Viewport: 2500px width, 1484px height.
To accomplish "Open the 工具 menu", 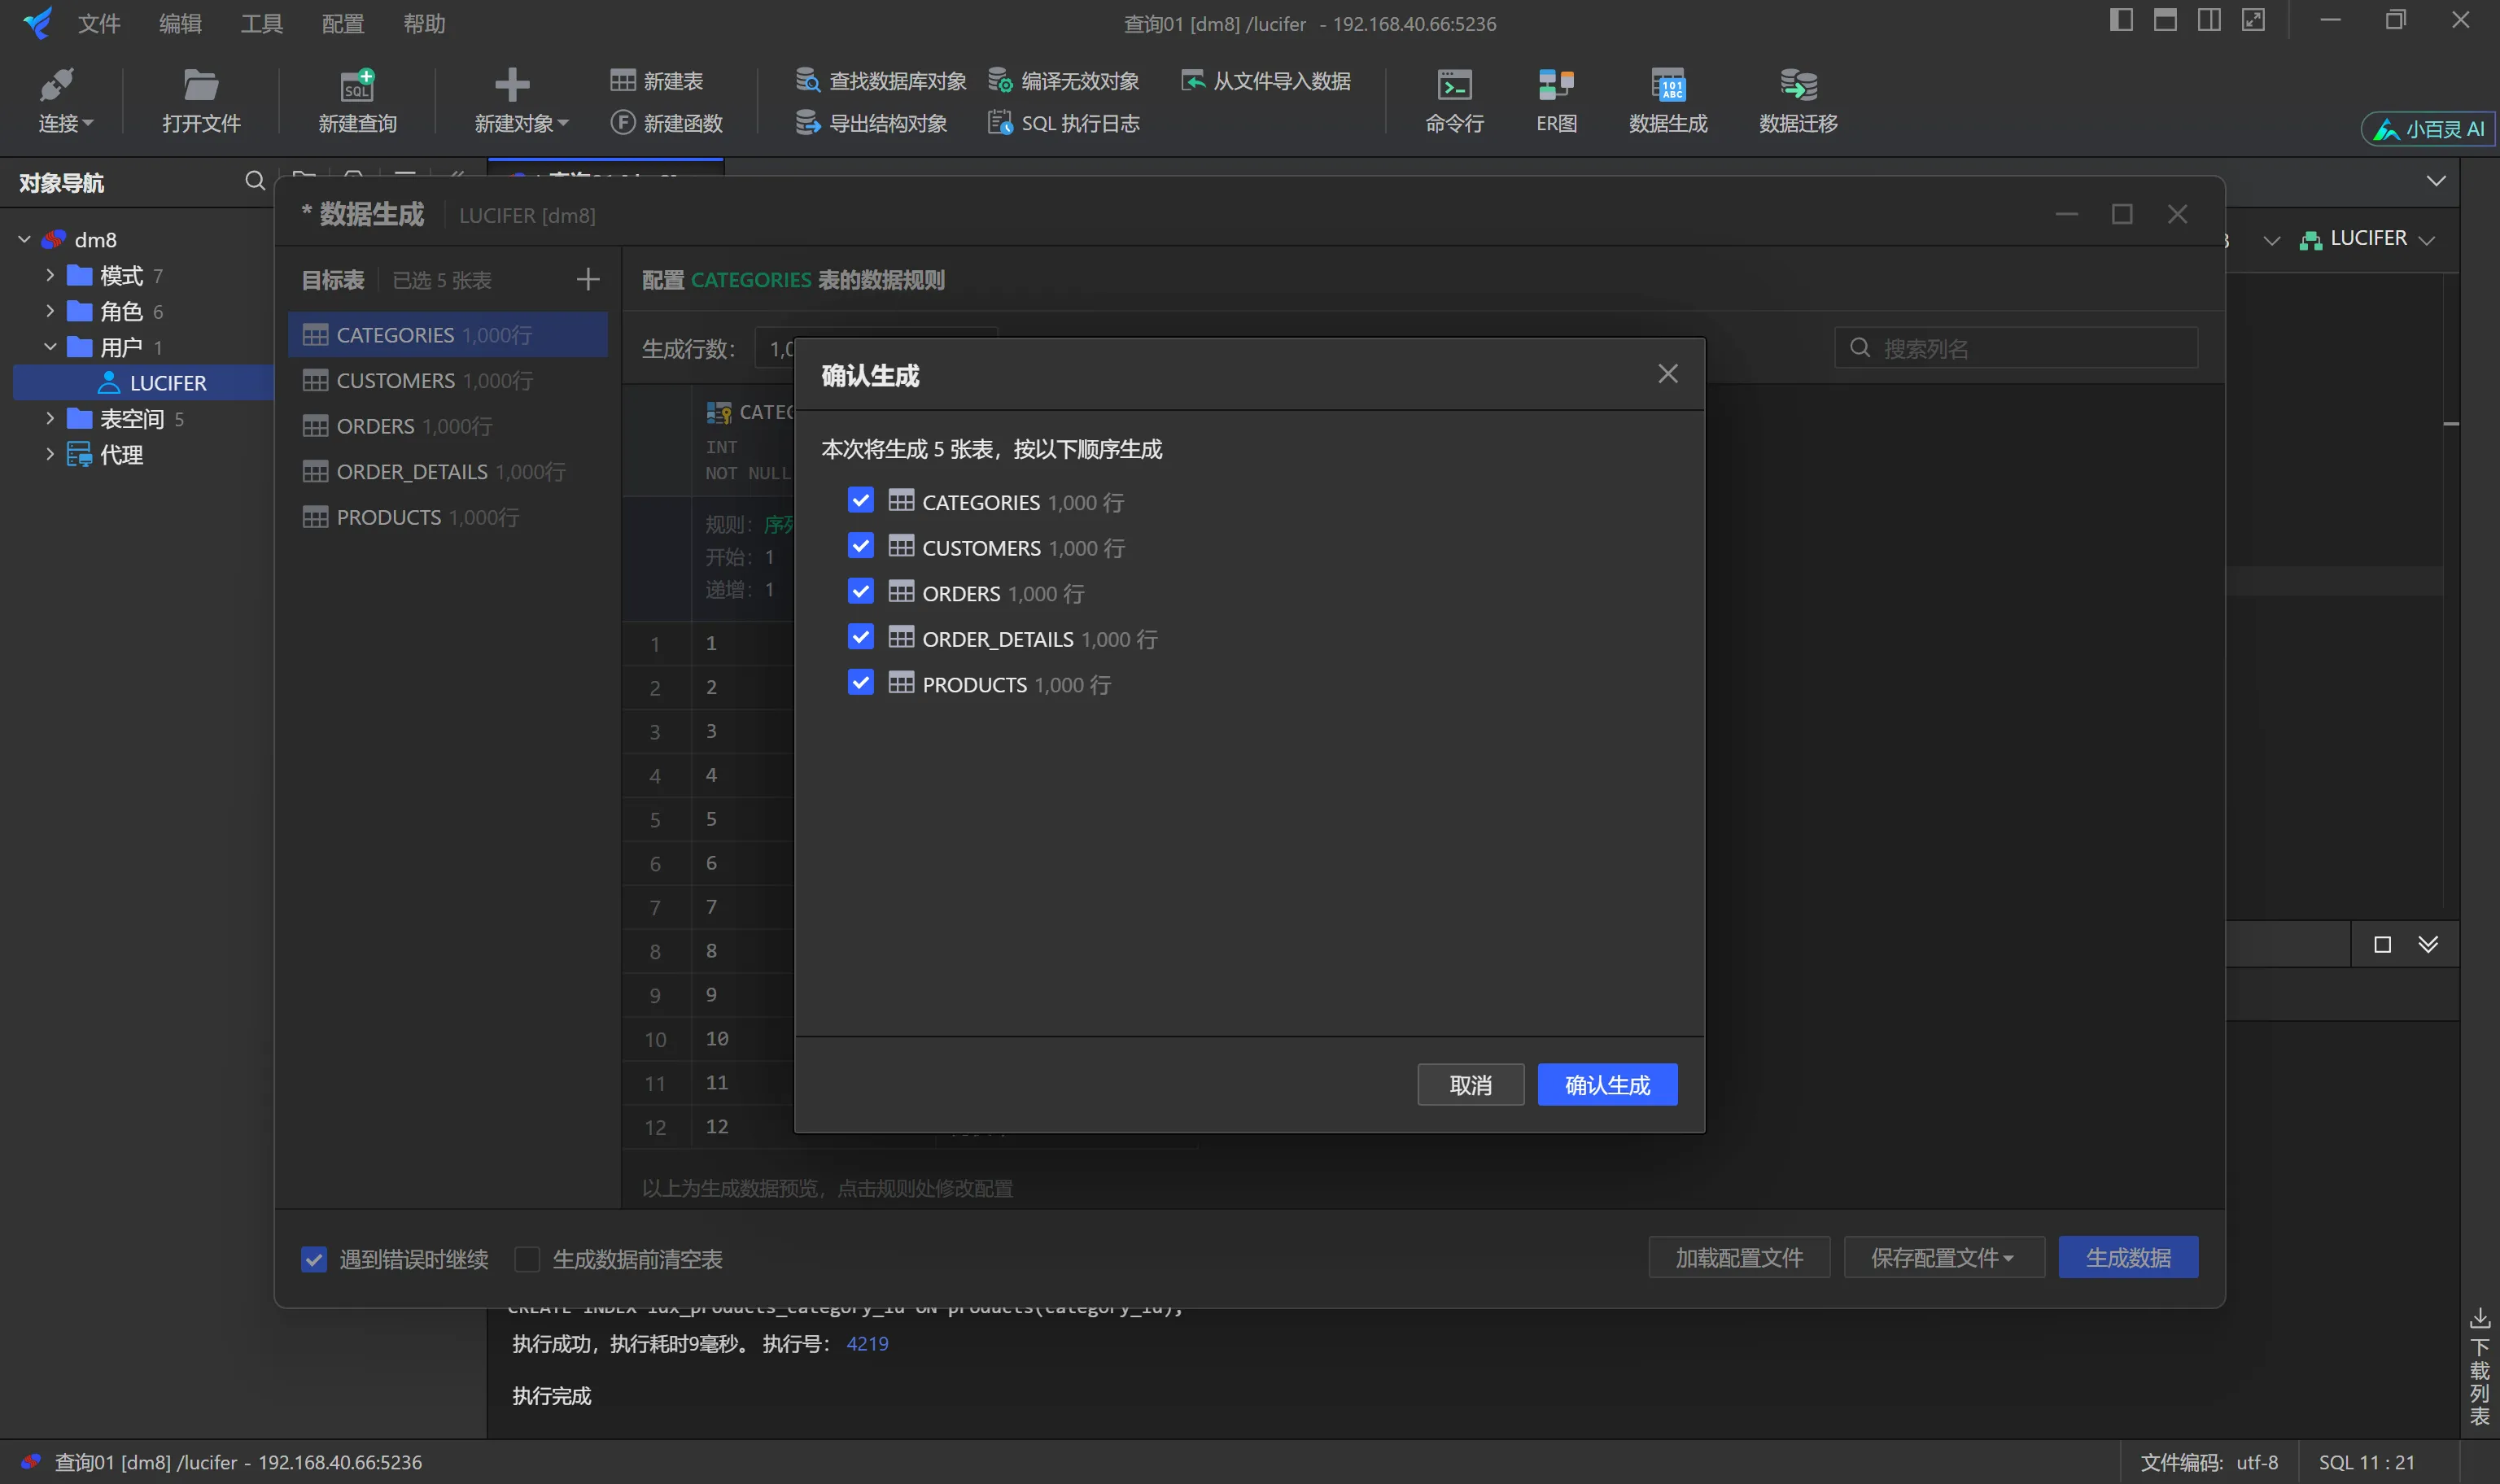I will [261, 23].
